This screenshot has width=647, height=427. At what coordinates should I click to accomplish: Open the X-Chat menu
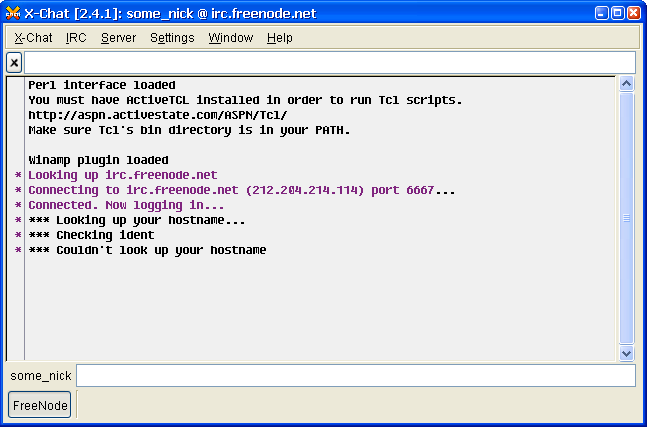(x=33, y=38)
